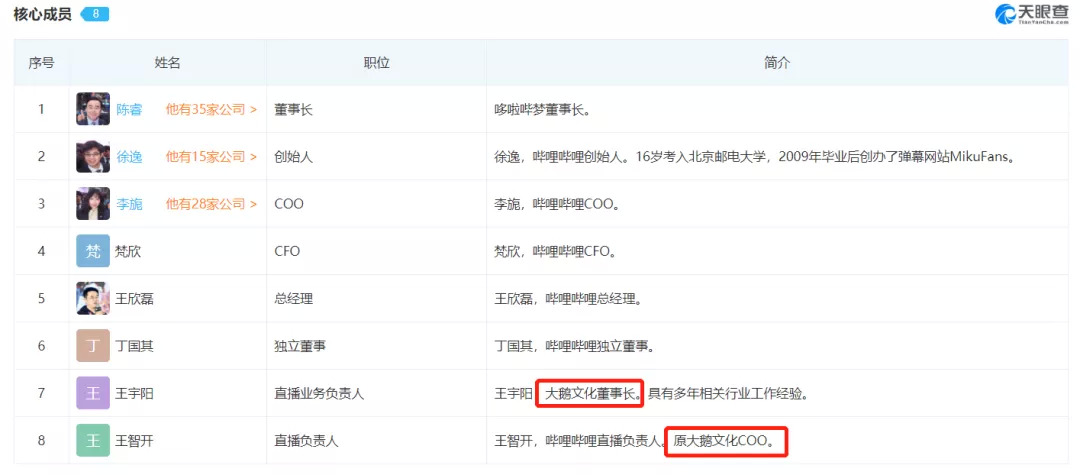
Task: Expand 他有35家公司 for 陈睿
Action: 211,109
